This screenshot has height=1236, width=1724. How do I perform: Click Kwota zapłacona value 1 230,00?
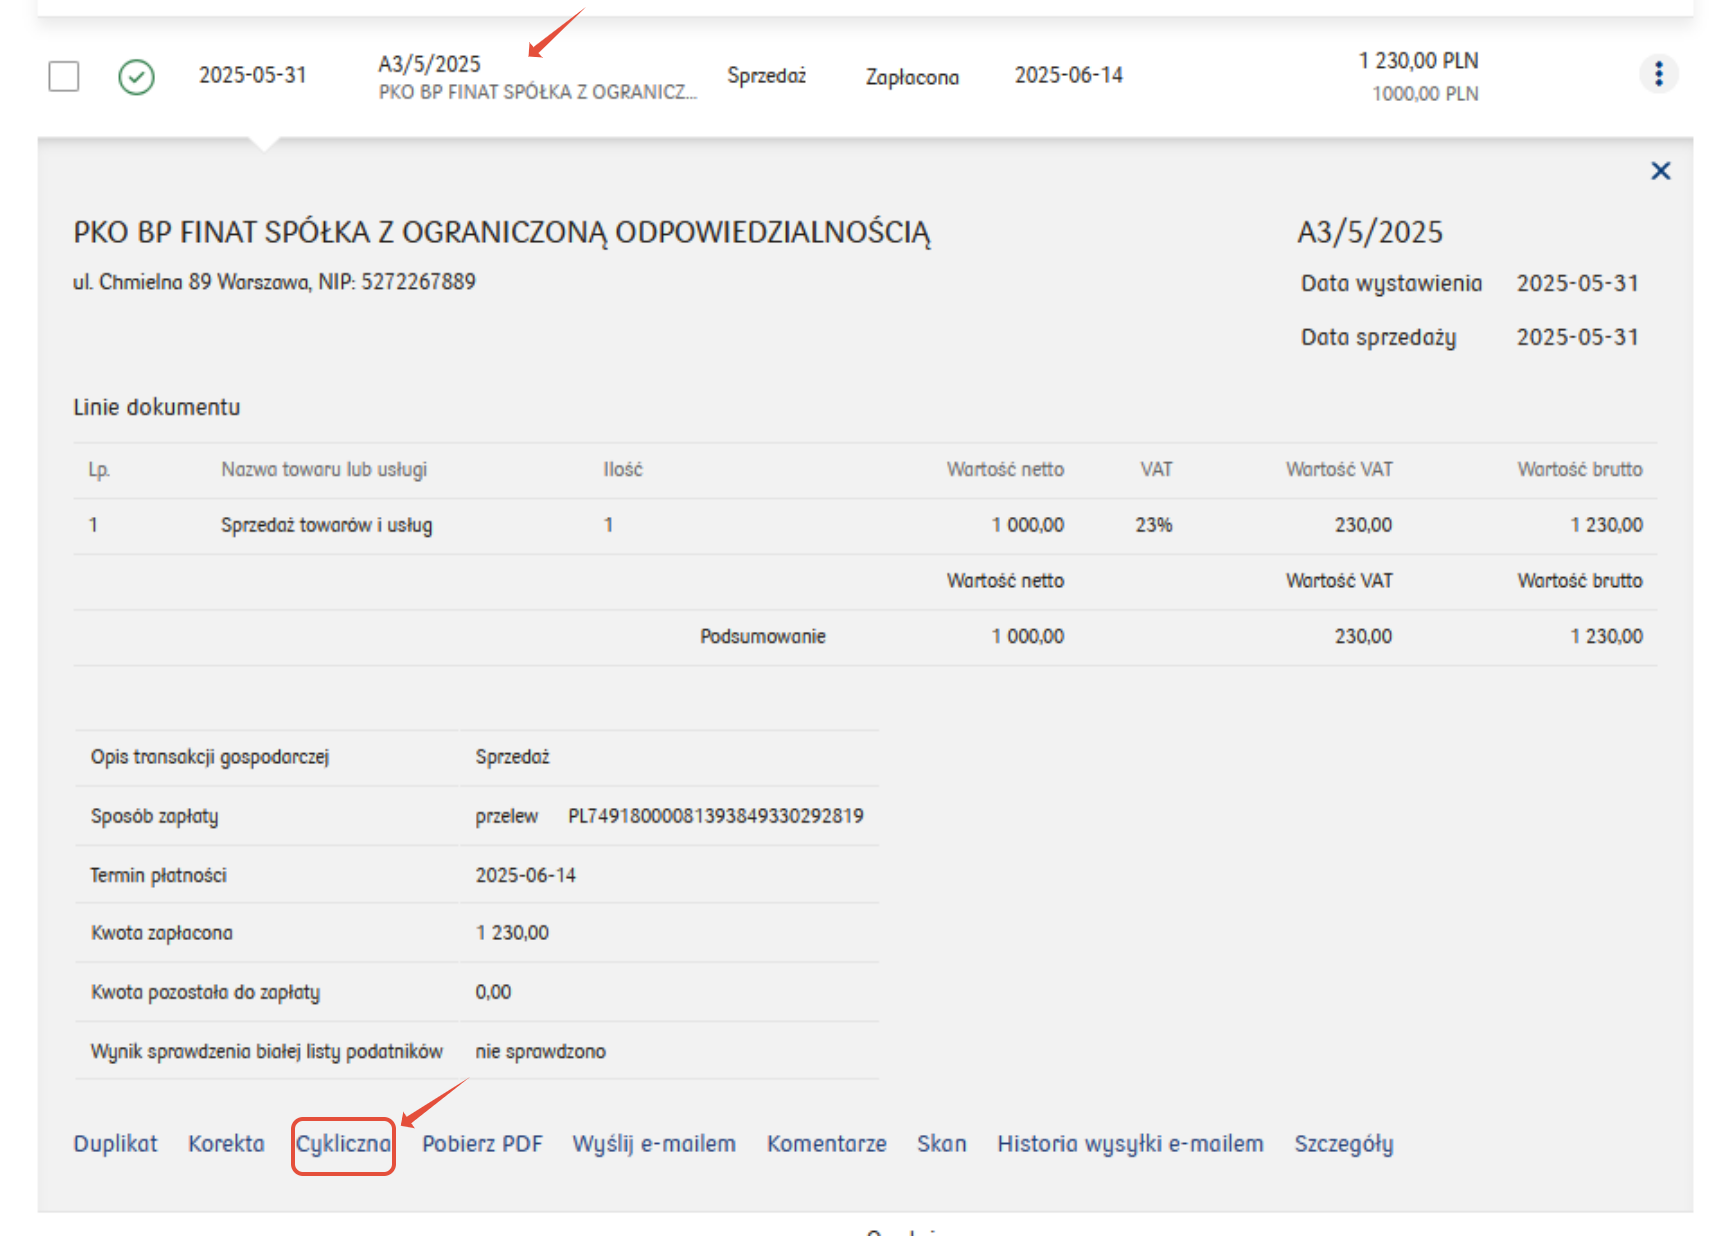pyautogui.click(x=512, y=932)
